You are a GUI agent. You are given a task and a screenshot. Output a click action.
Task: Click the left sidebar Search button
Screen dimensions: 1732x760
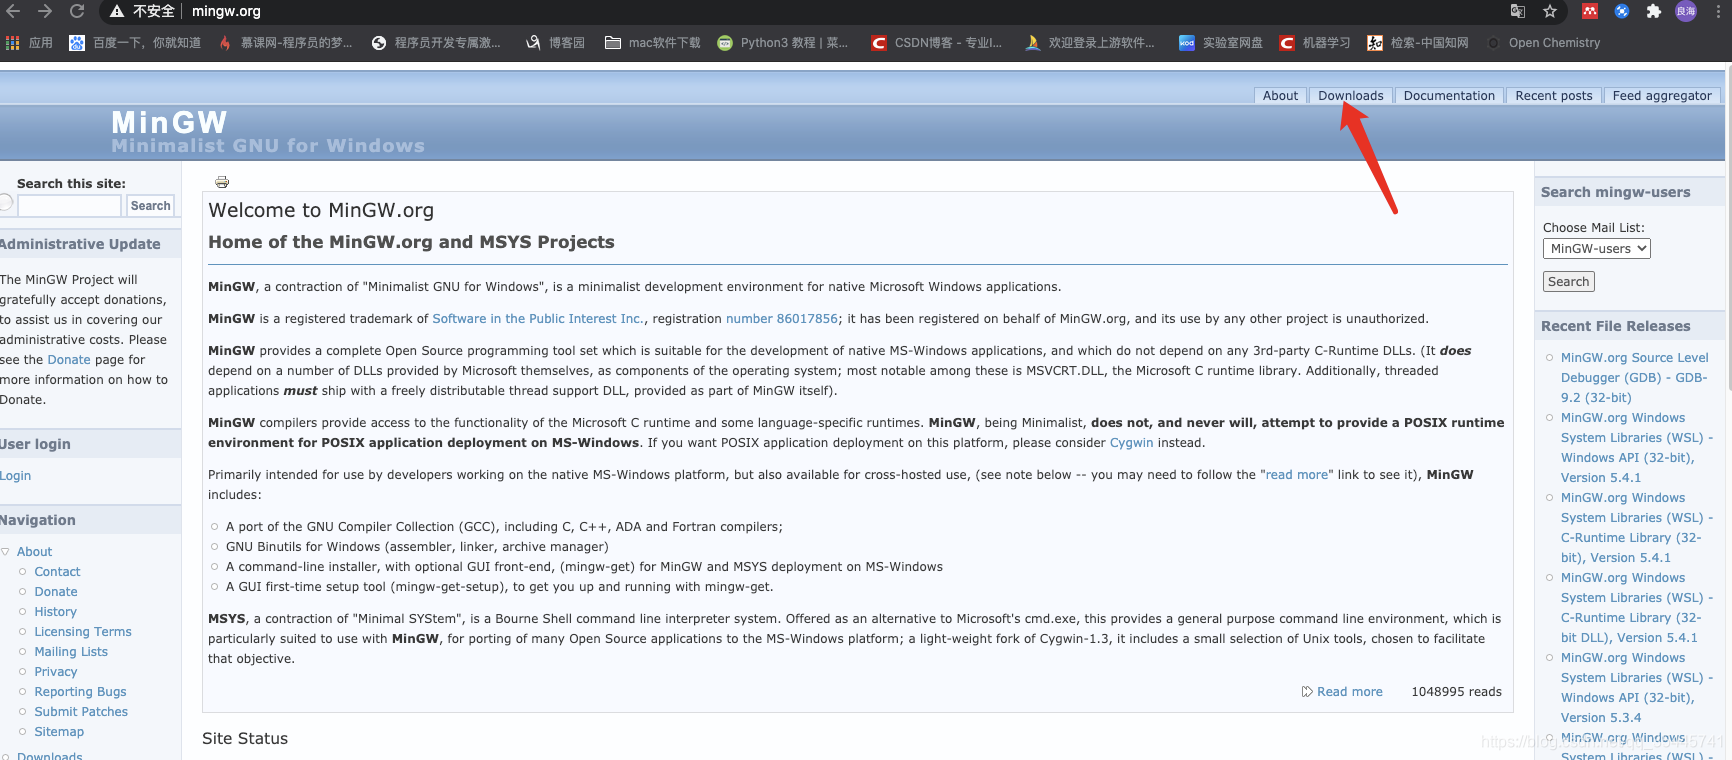[x=150, y=205]
